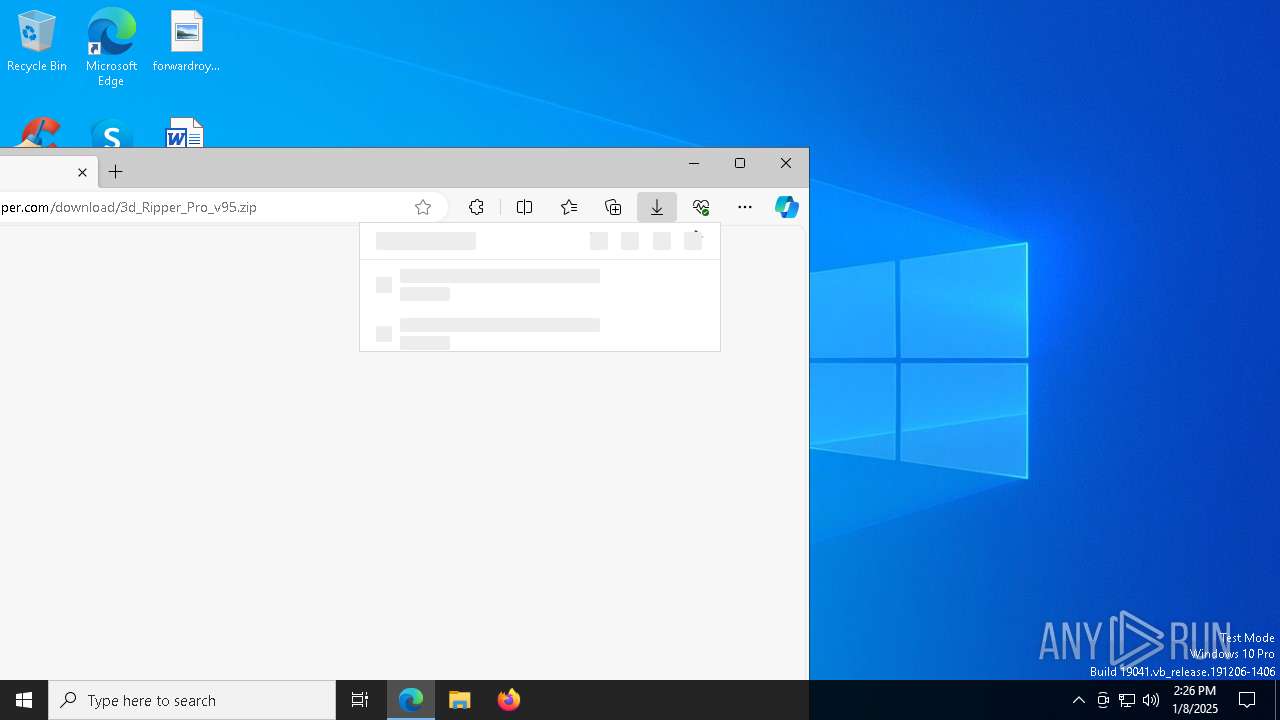
Task: Open File Explorer from the taskbar
Action: [x=460, y=700]
